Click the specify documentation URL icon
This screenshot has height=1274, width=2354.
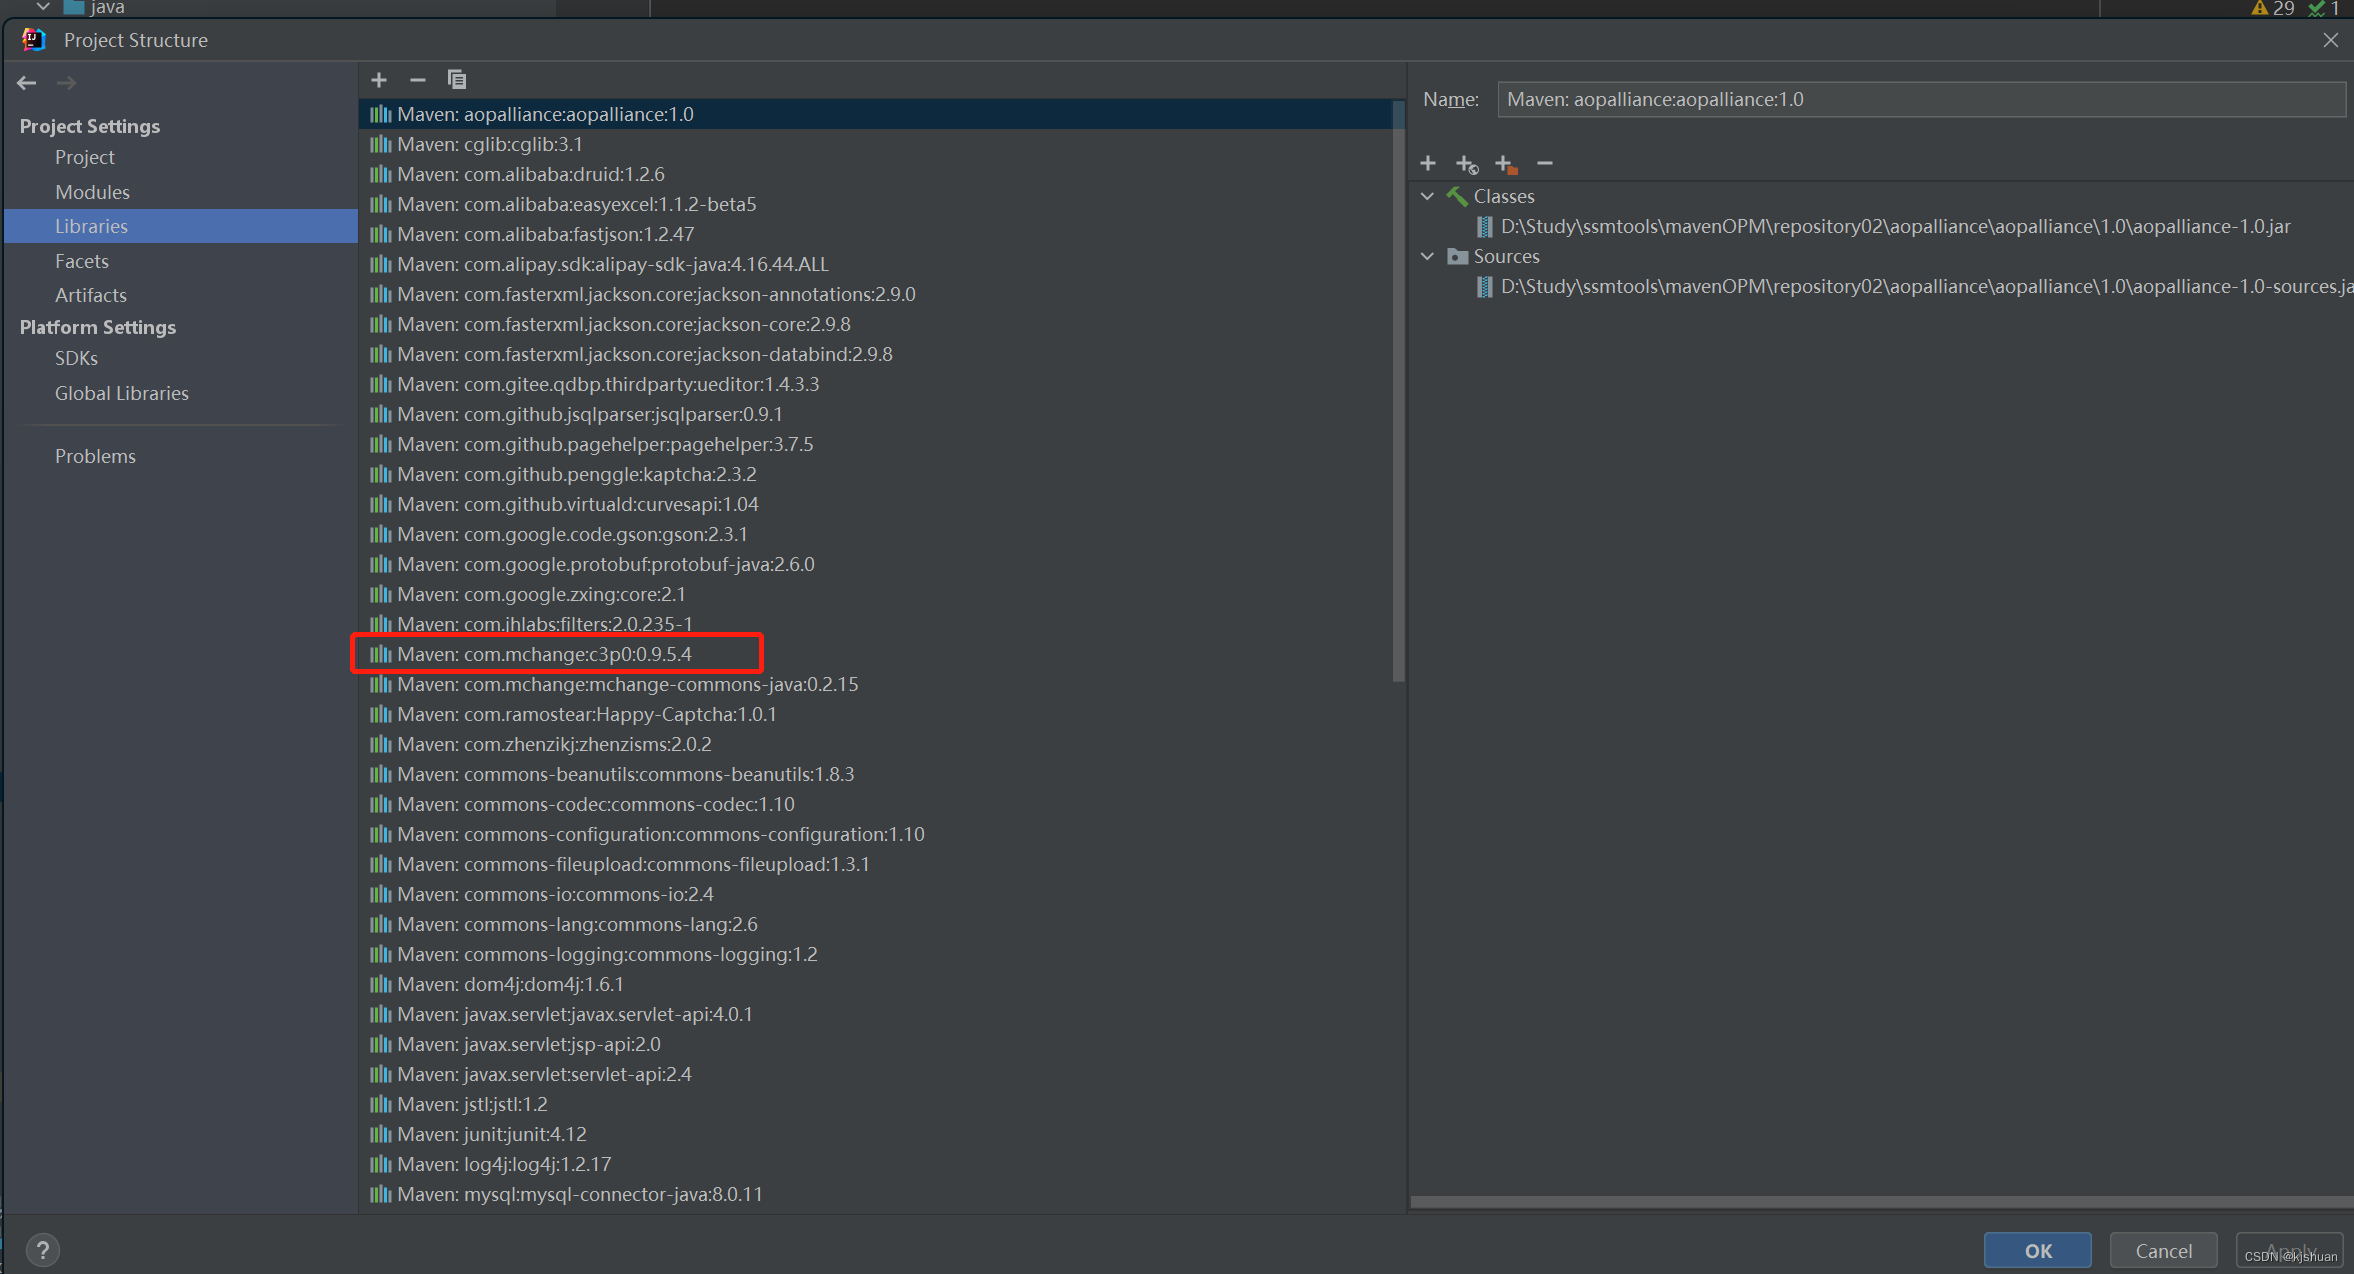1467,164
